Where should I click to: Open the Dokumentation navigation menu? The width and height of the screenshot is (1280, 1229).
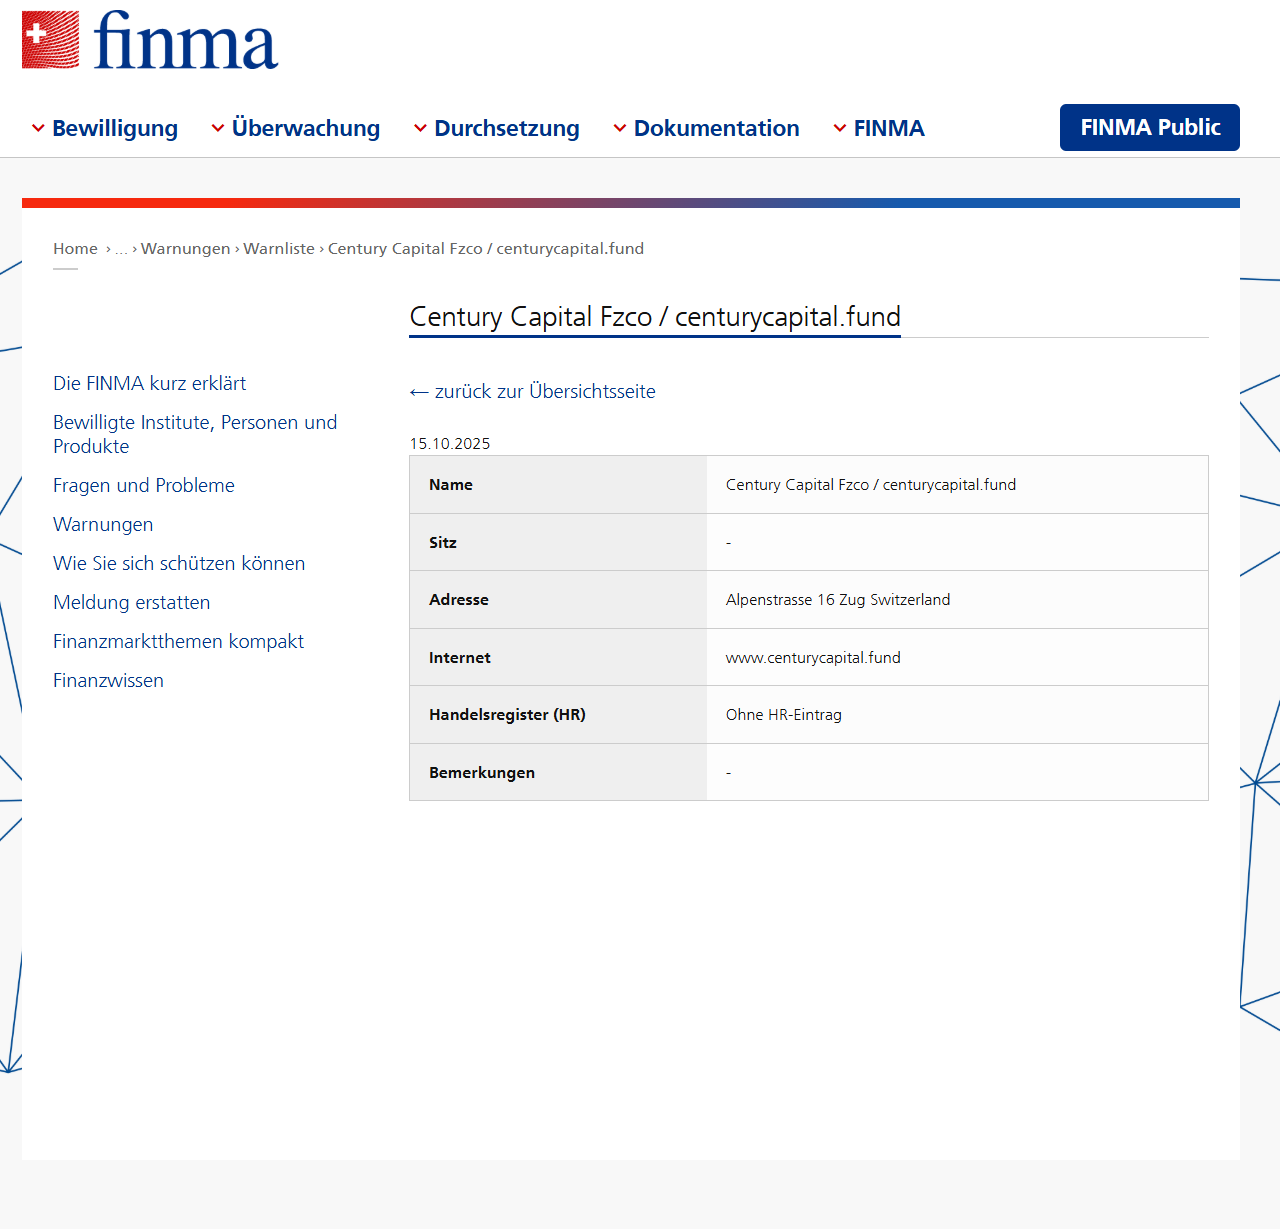pos(717,128)
